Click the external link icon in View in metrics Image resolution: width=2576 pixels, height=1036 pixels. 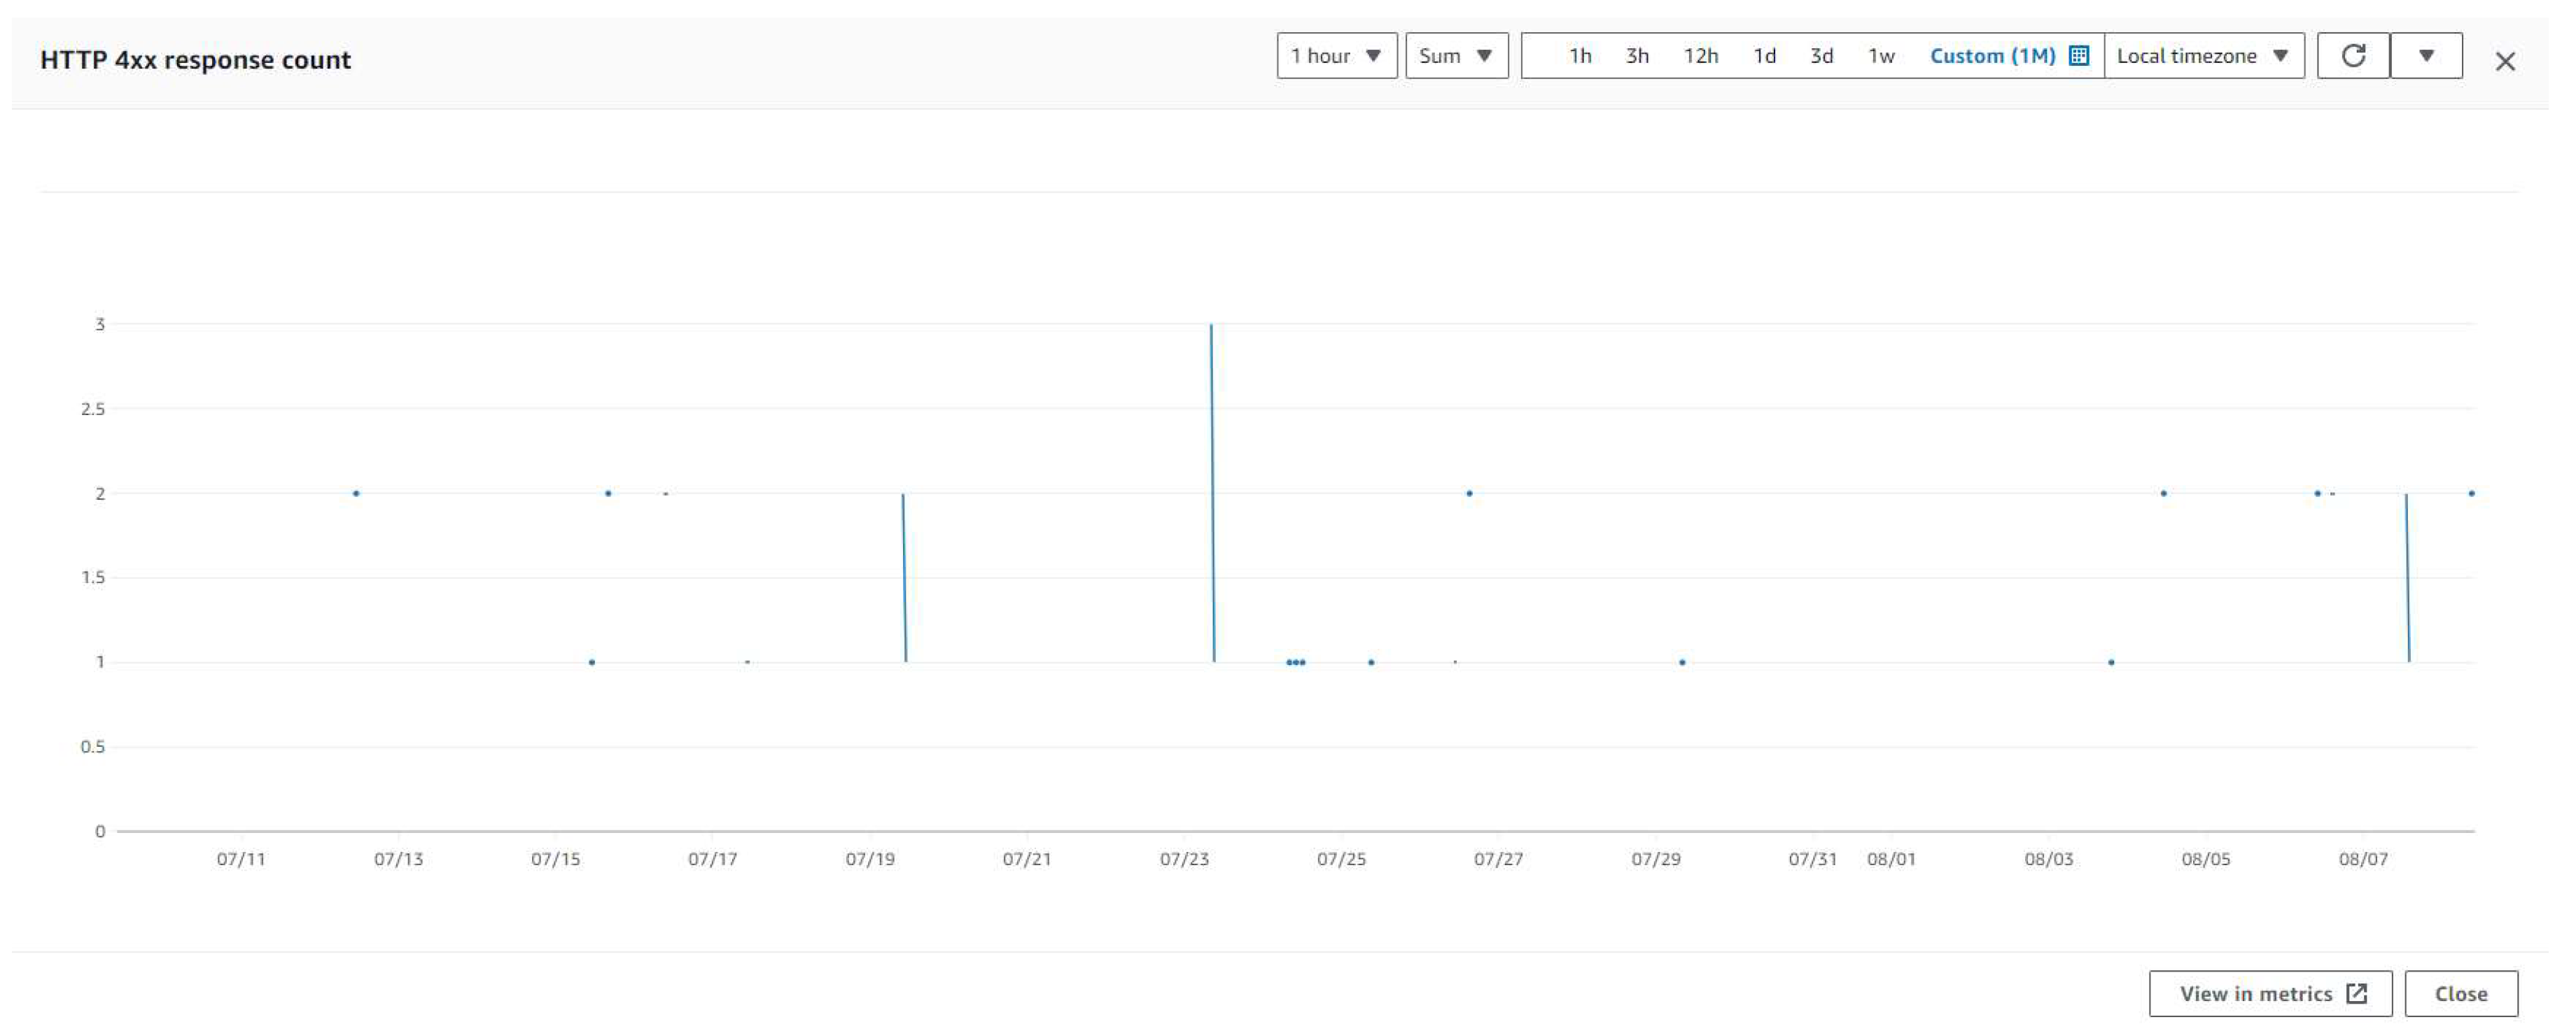(x=2356, y=993)
